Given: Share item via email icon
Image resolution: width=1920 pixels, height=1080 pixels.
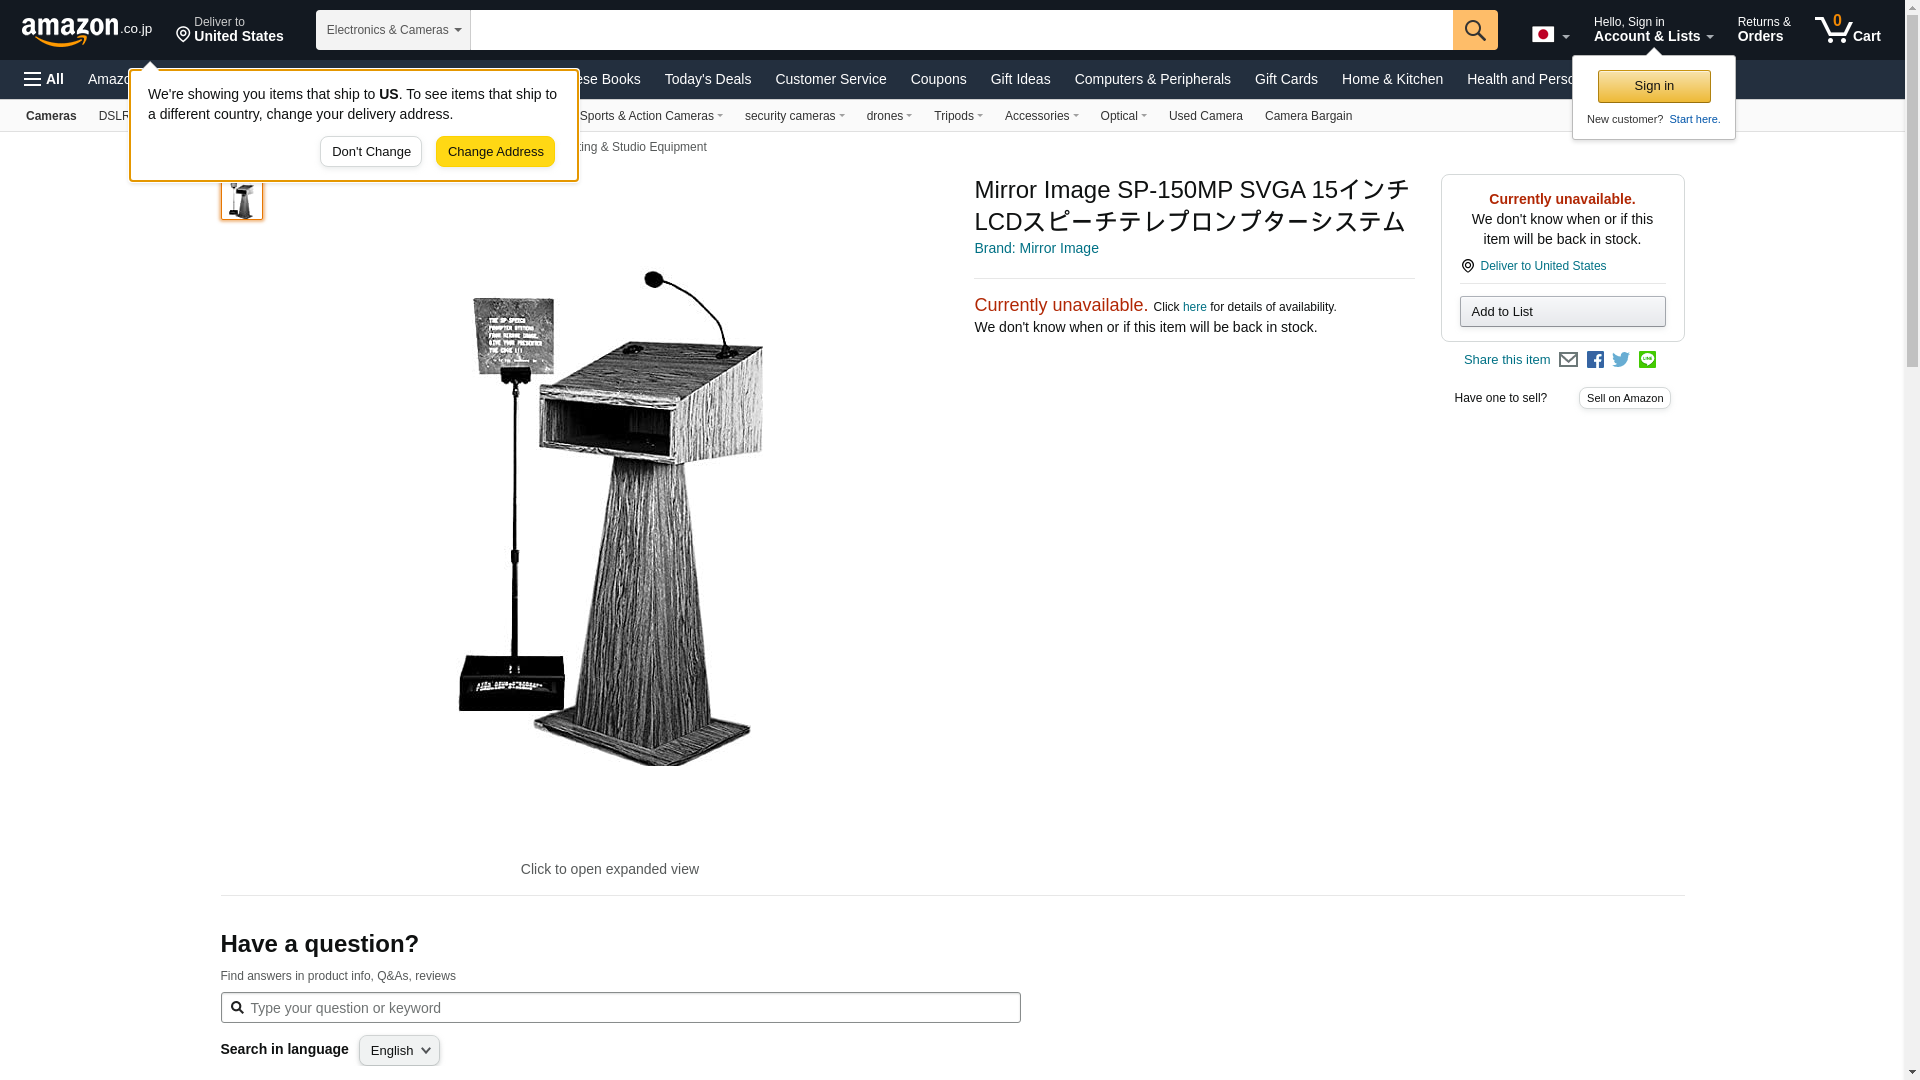Looking at the screenshot, I should [x=1568, y=360].
